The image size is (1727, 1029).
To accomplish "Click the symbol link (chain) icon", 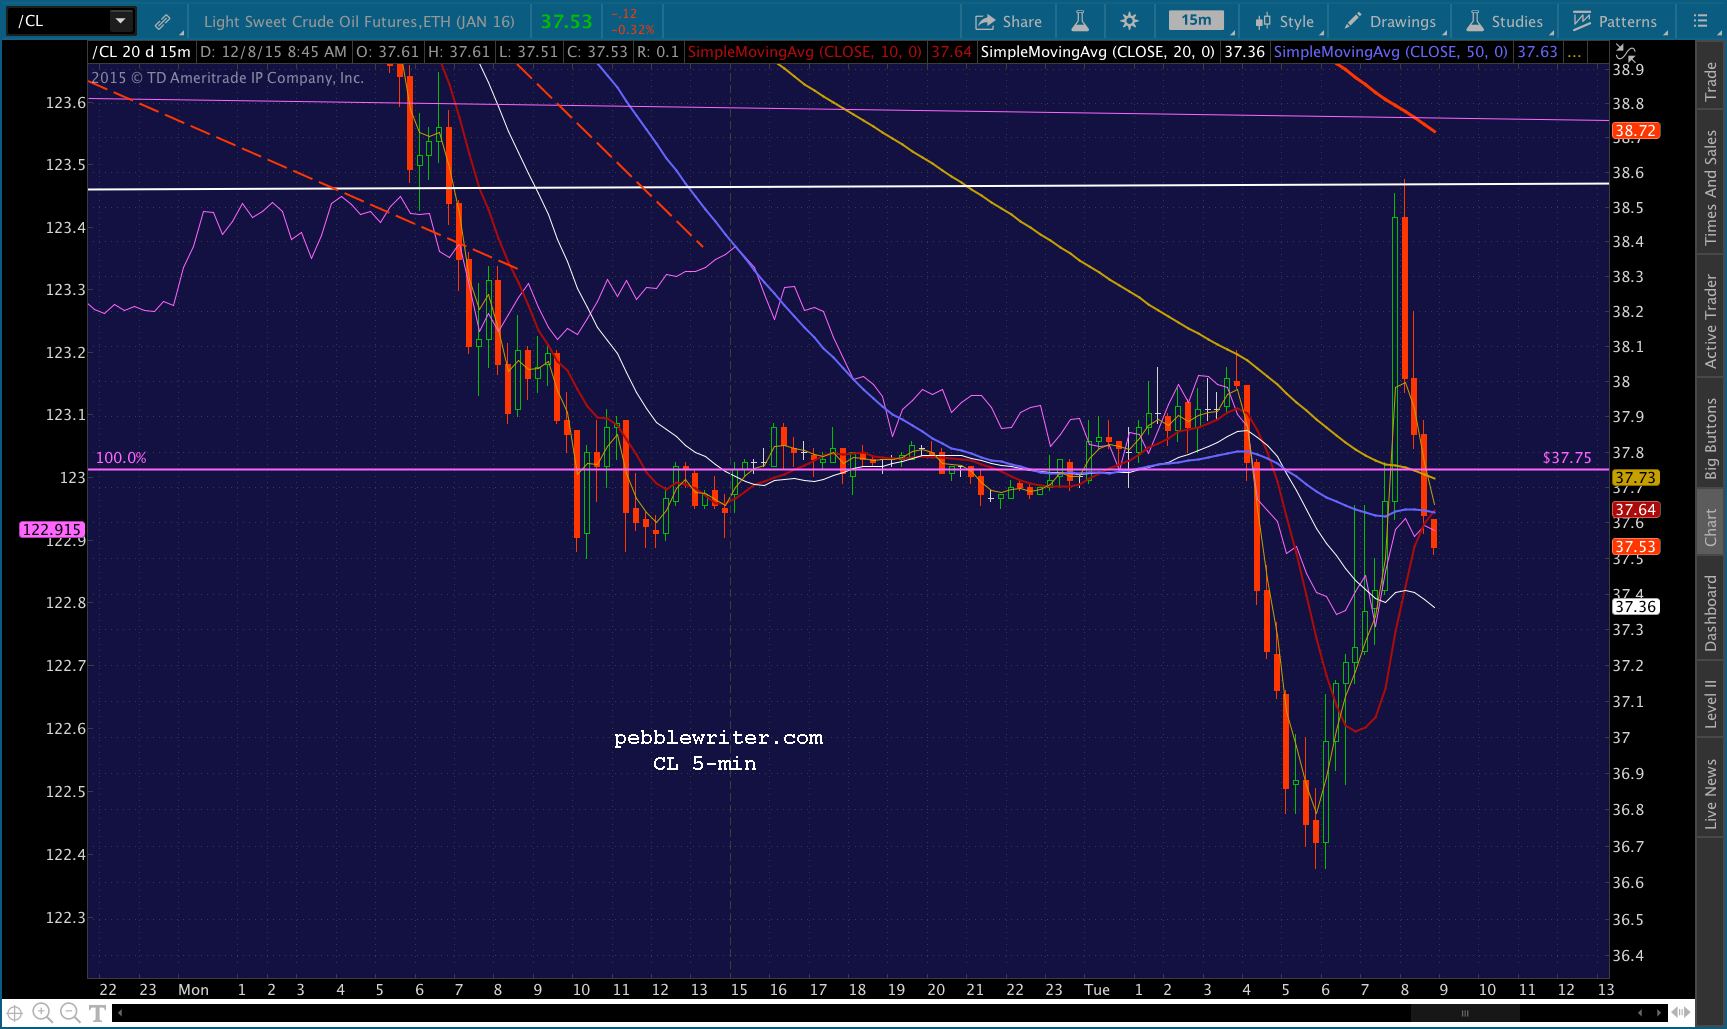I will point(162,20).
